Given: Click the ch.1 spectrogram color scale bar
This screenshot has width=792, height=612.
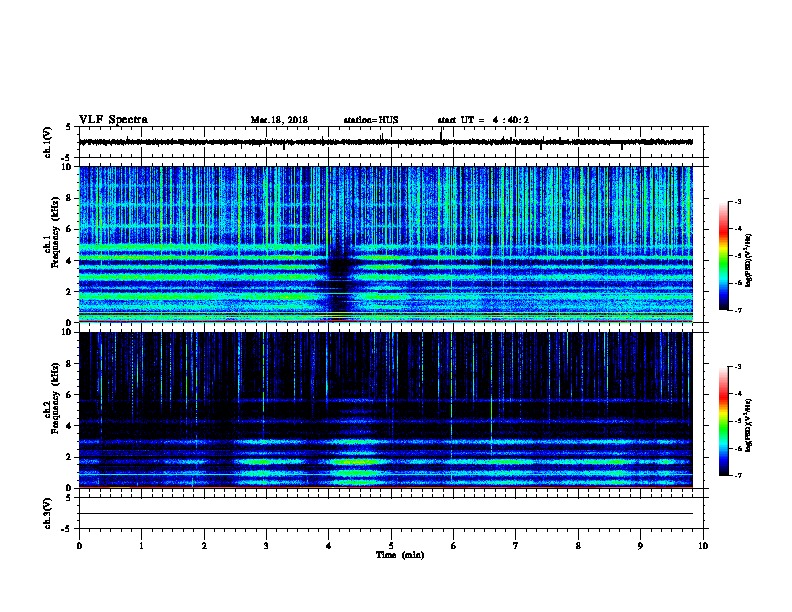Looking at the screenshot, I should pyautogui.click(x=723, y=256).
